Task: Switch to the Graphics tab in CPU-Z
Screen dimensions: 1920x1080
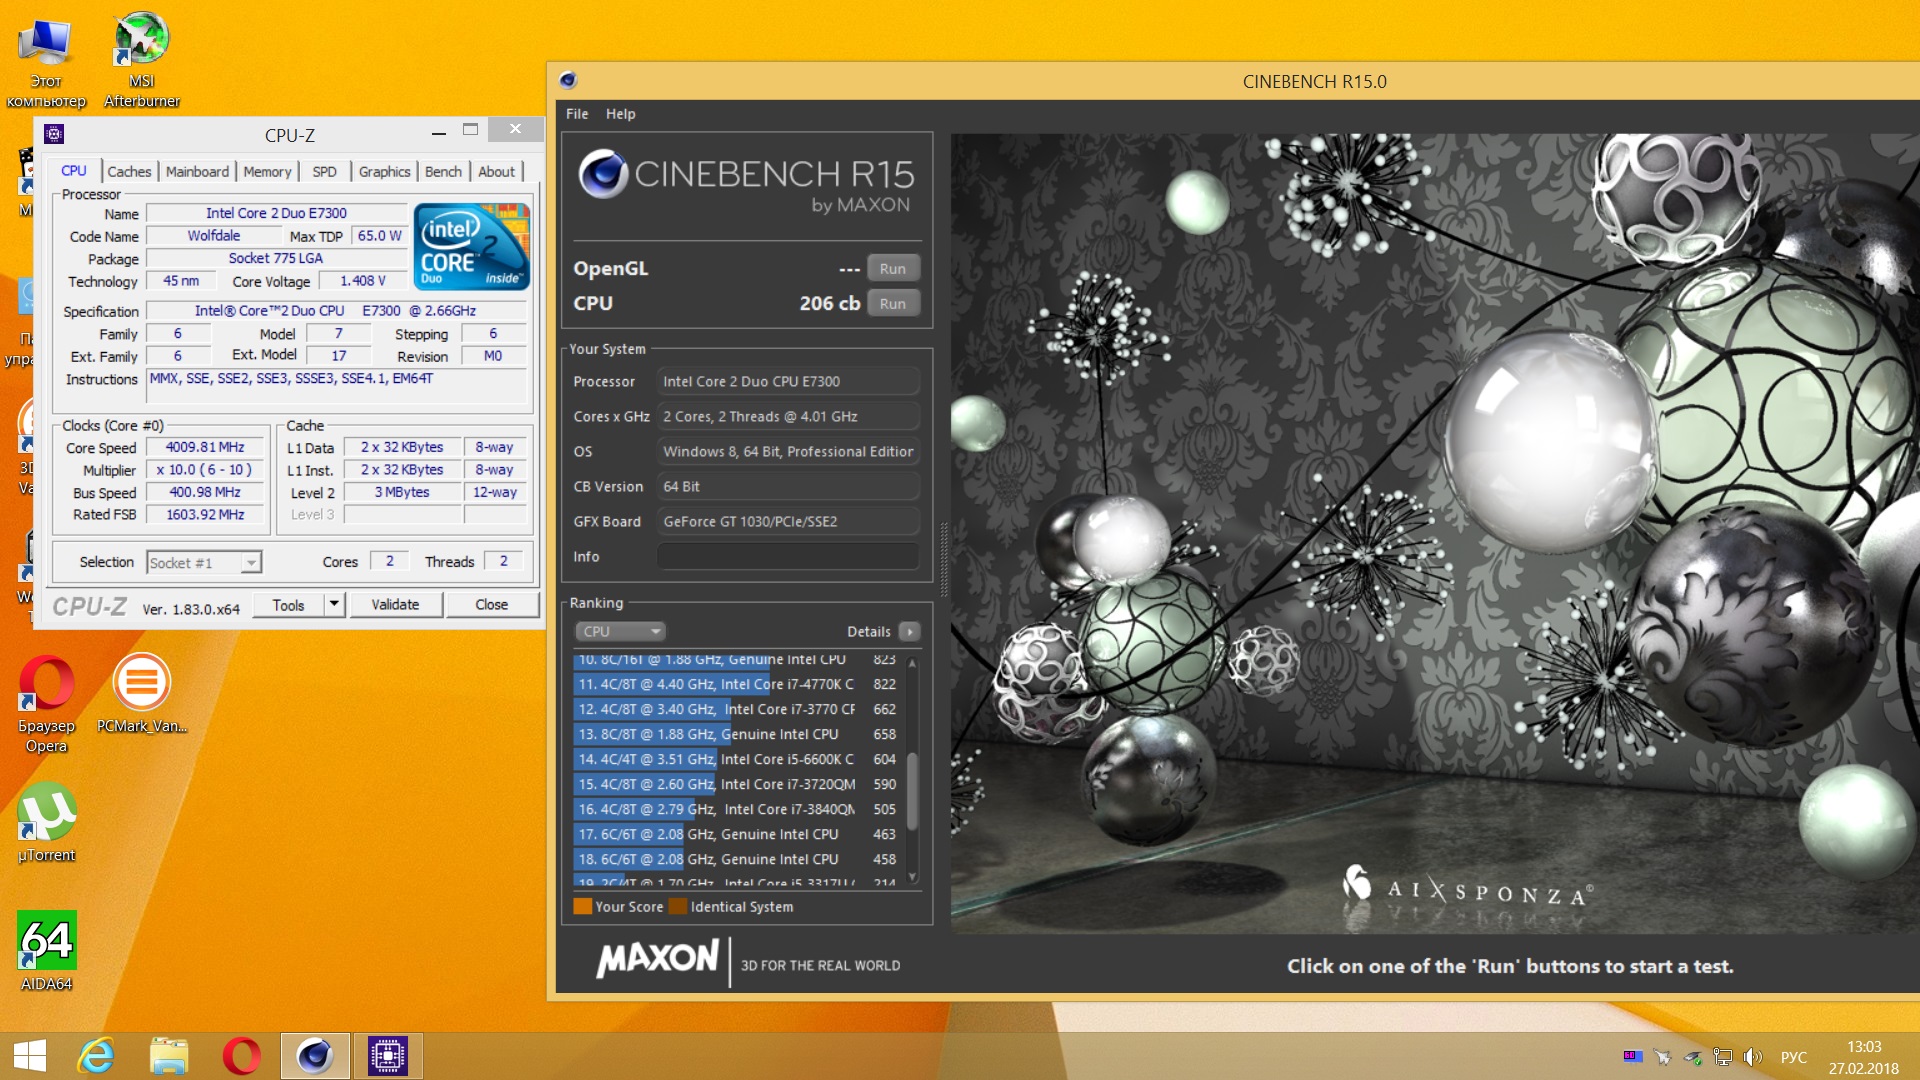Action: point(384,171)
